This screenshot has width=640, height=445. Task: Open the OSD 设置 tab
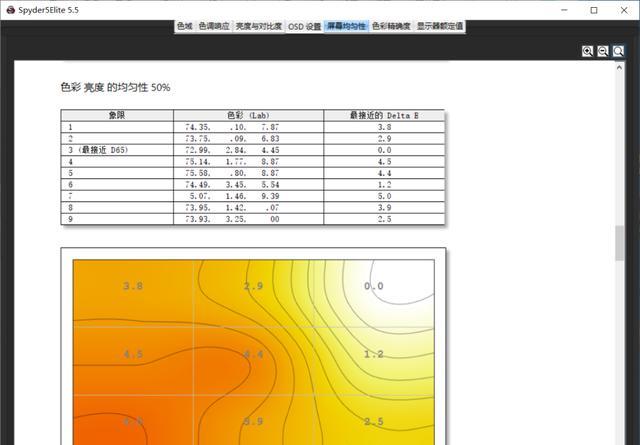tap(304, 26)
